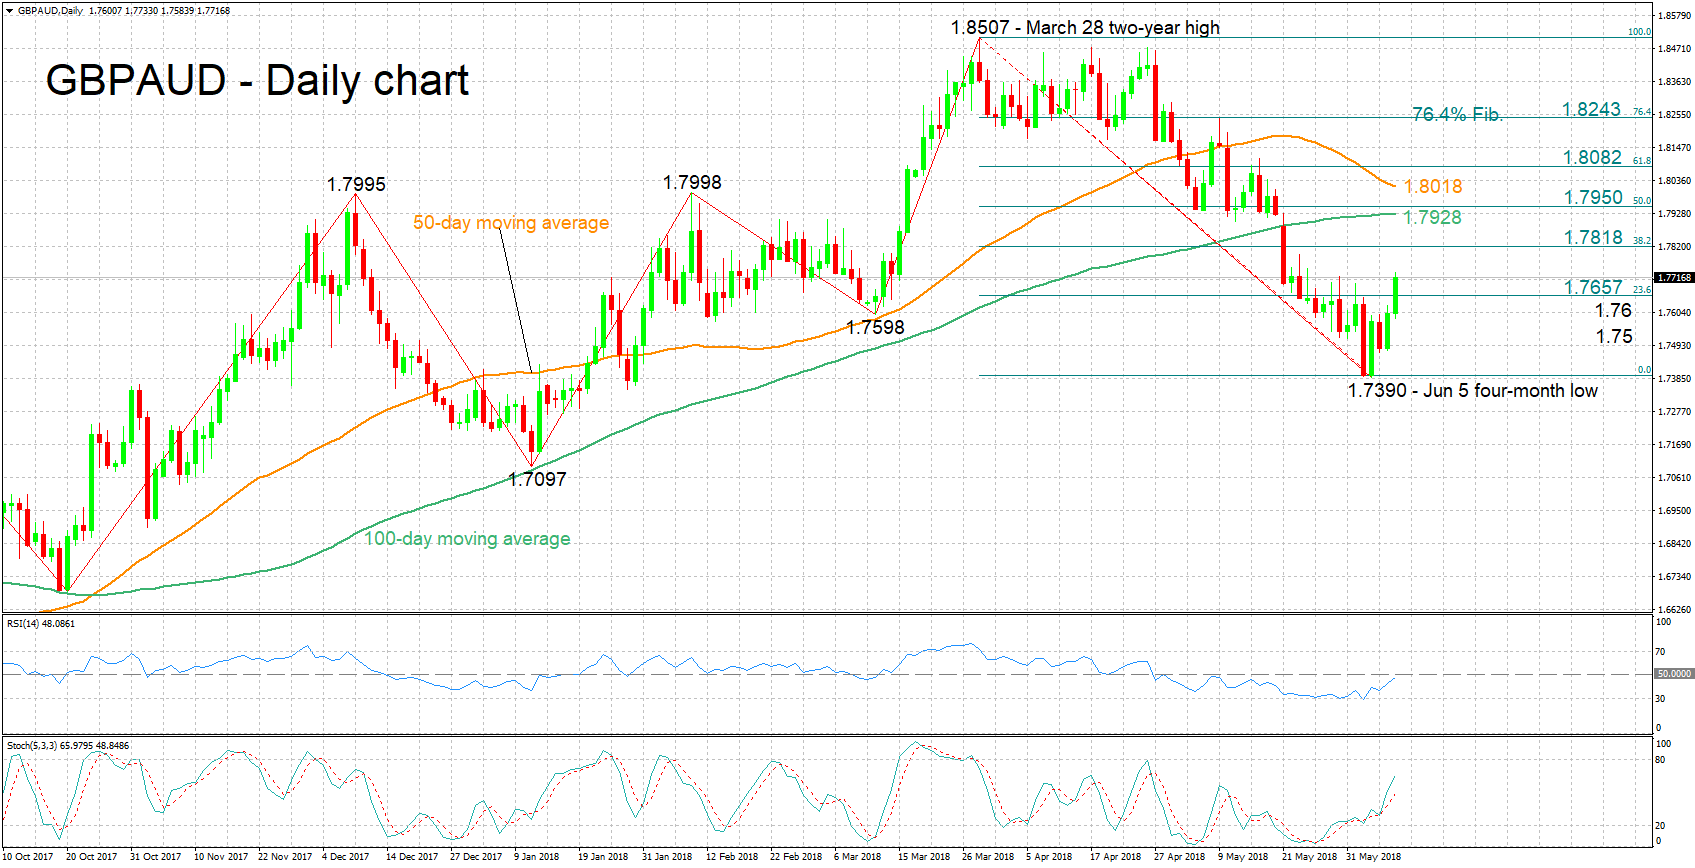Click the '10 Oct 2017' date label
The height and width of the screenshot is (868, 1695).
point(28,856)
